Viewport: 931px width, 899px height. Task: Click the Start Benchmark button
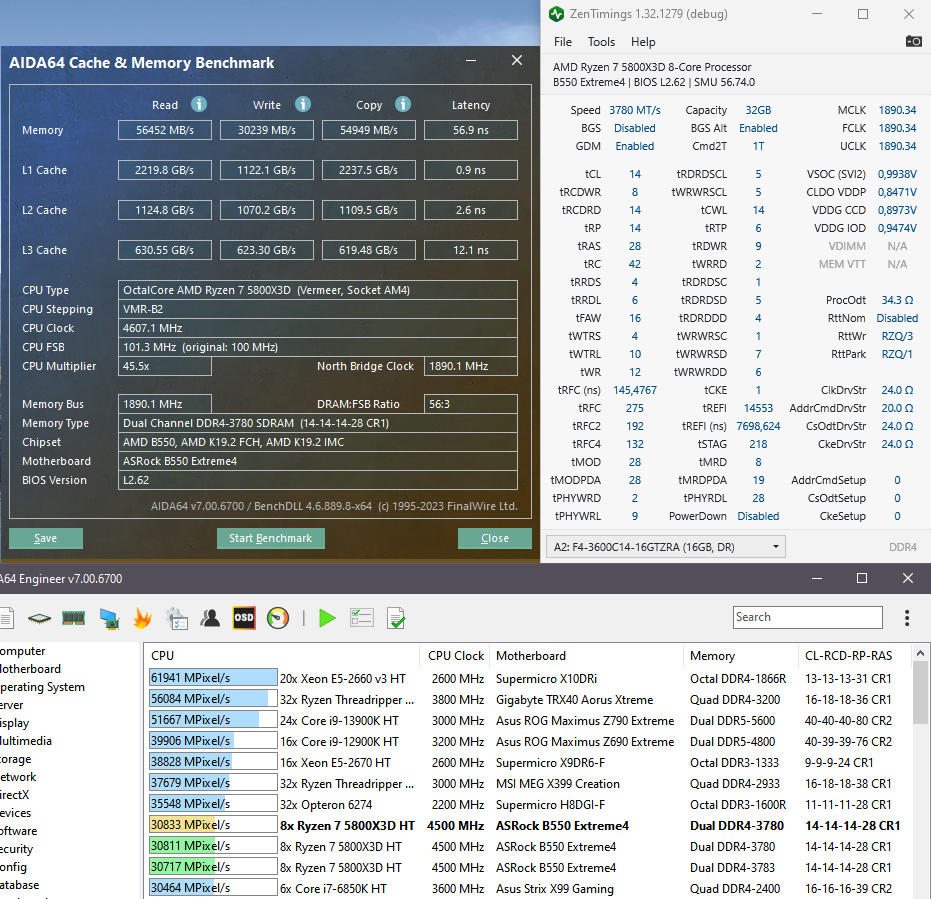tap(271, 538)
